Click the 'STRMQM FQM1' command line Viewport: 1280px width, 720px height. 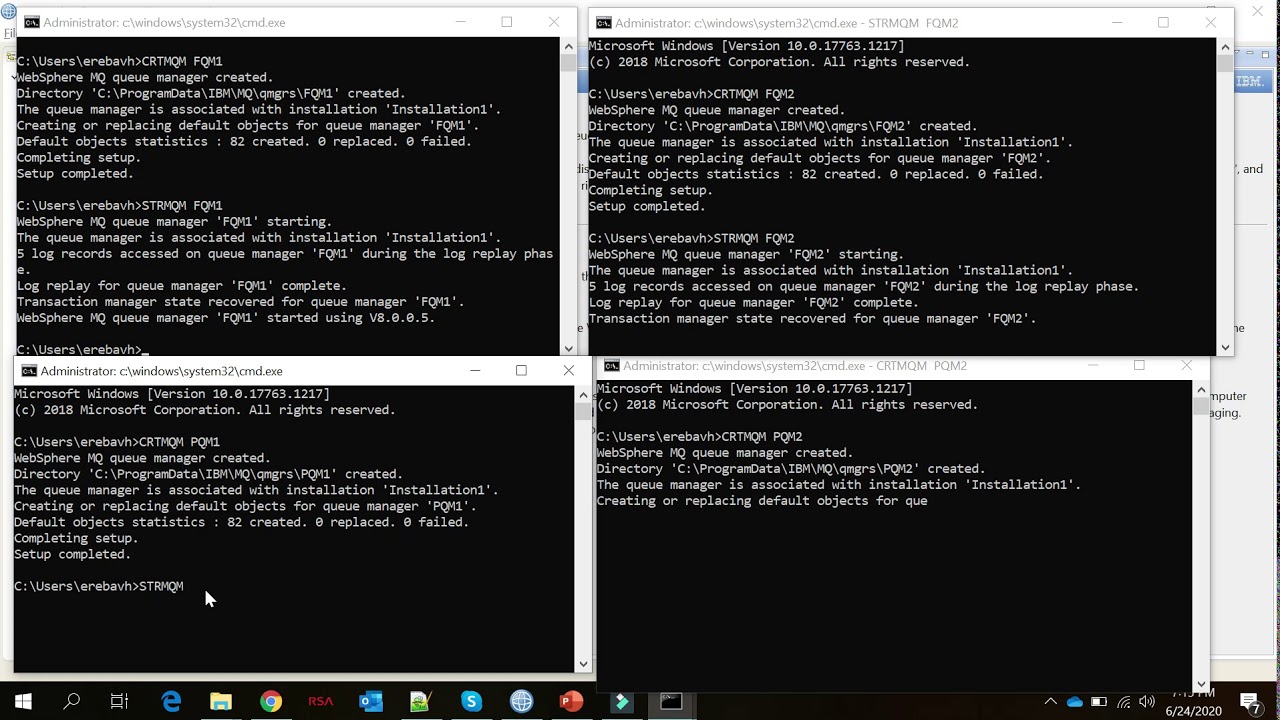(120, 206)
